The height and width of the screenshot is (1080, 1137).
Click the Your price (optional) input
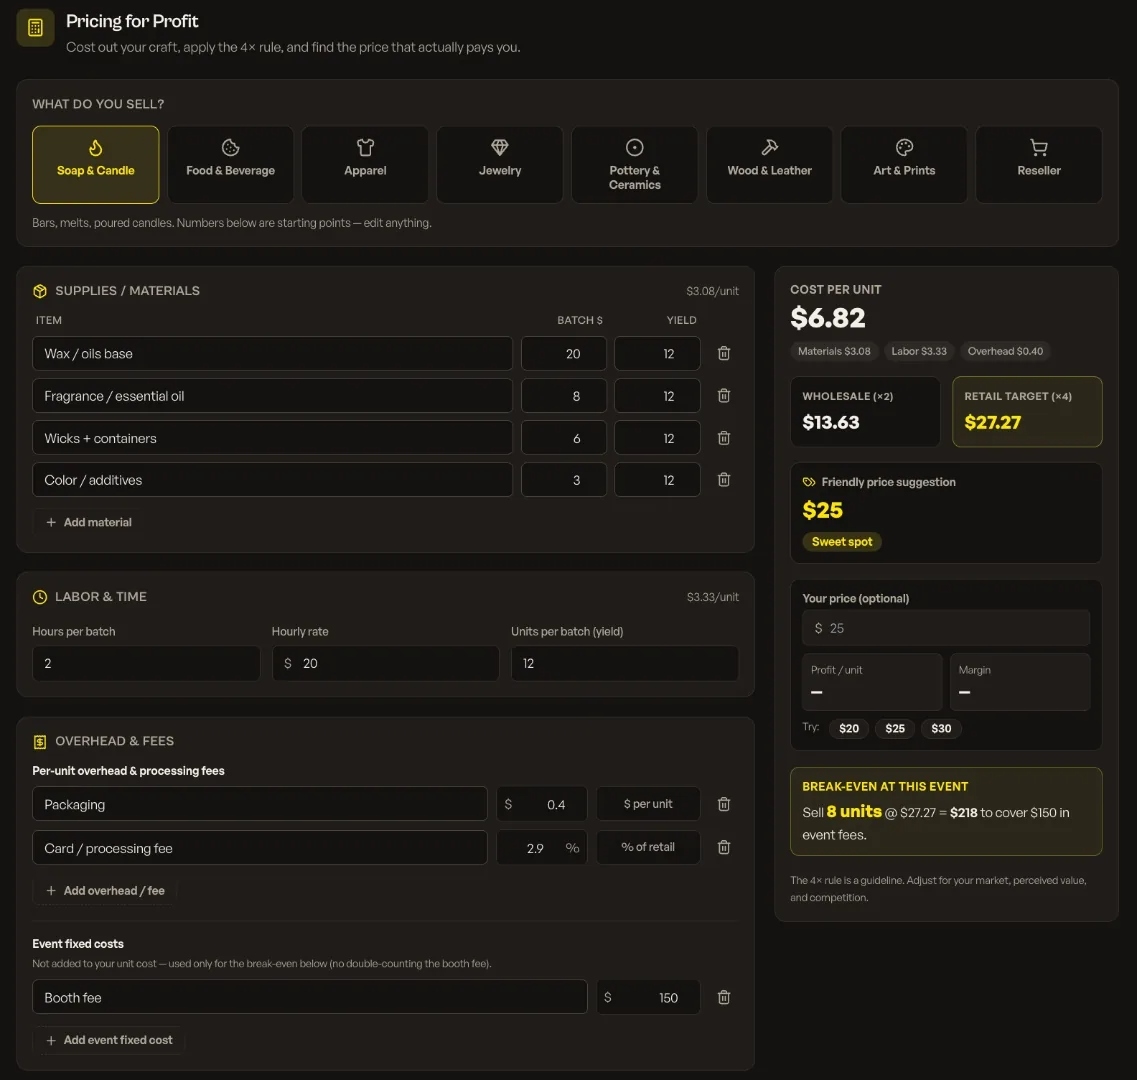click(x=946, y=627)
